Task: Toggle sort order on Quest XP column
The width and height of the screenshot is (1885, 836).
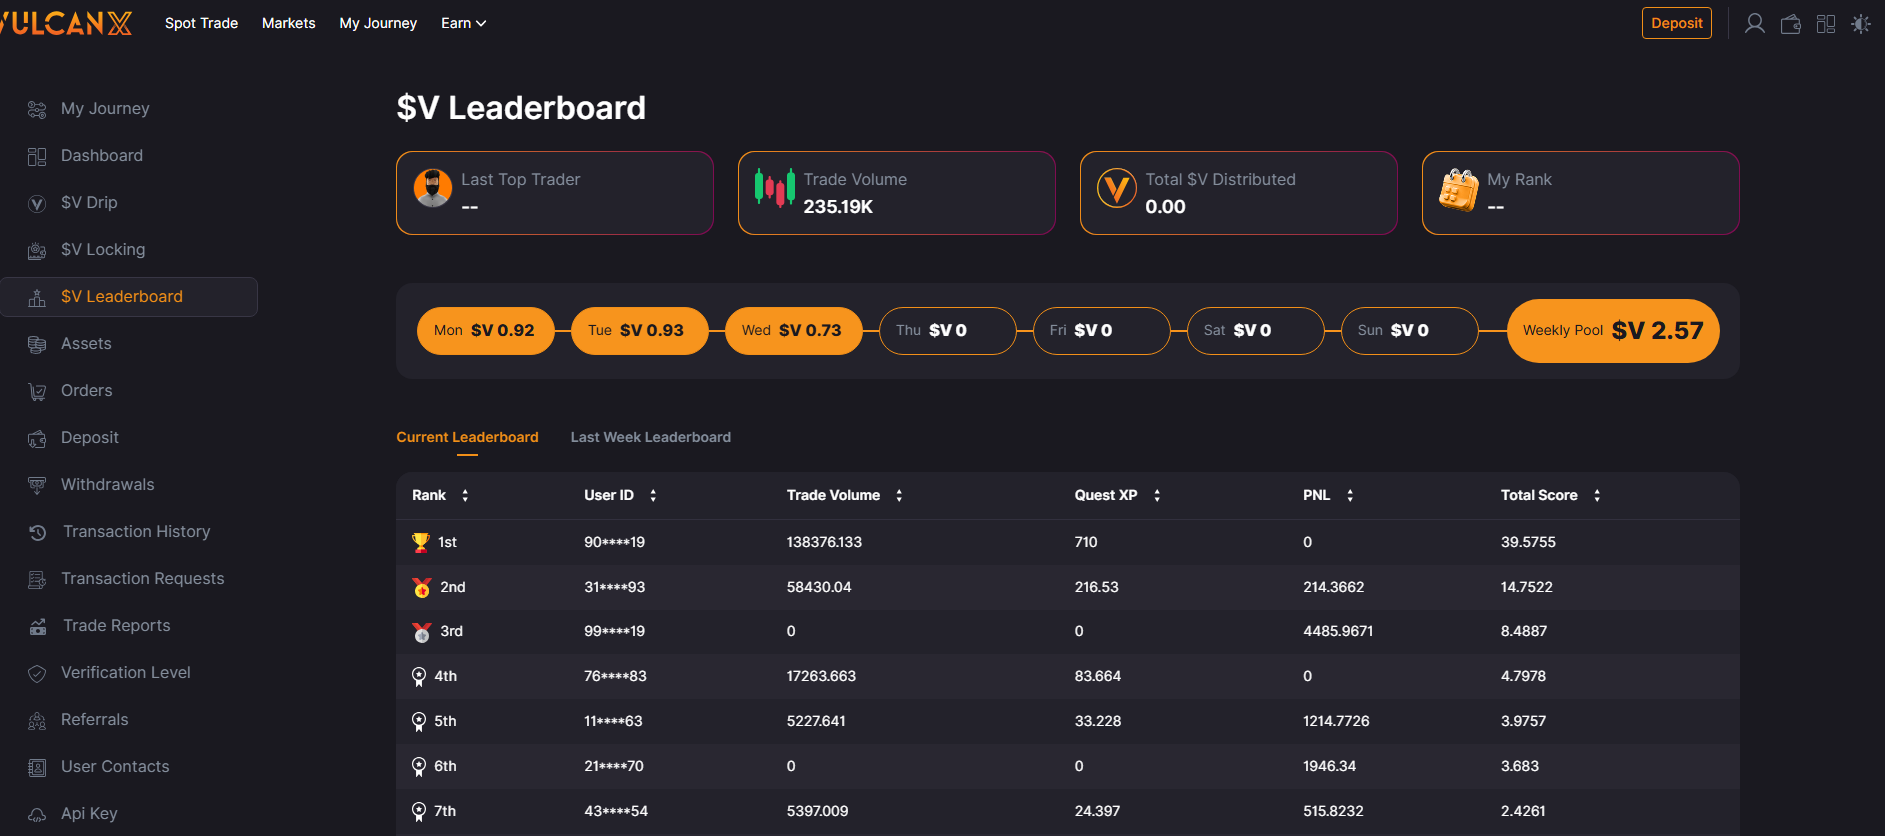Action: tap(1157, 496)
